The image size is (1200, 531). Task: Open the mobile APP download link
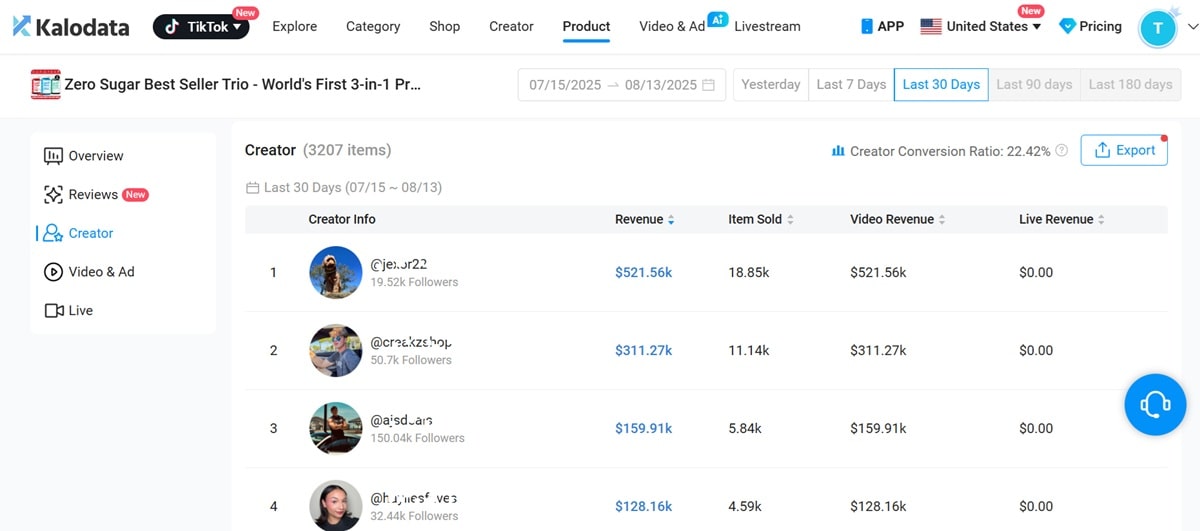[882, 27]
